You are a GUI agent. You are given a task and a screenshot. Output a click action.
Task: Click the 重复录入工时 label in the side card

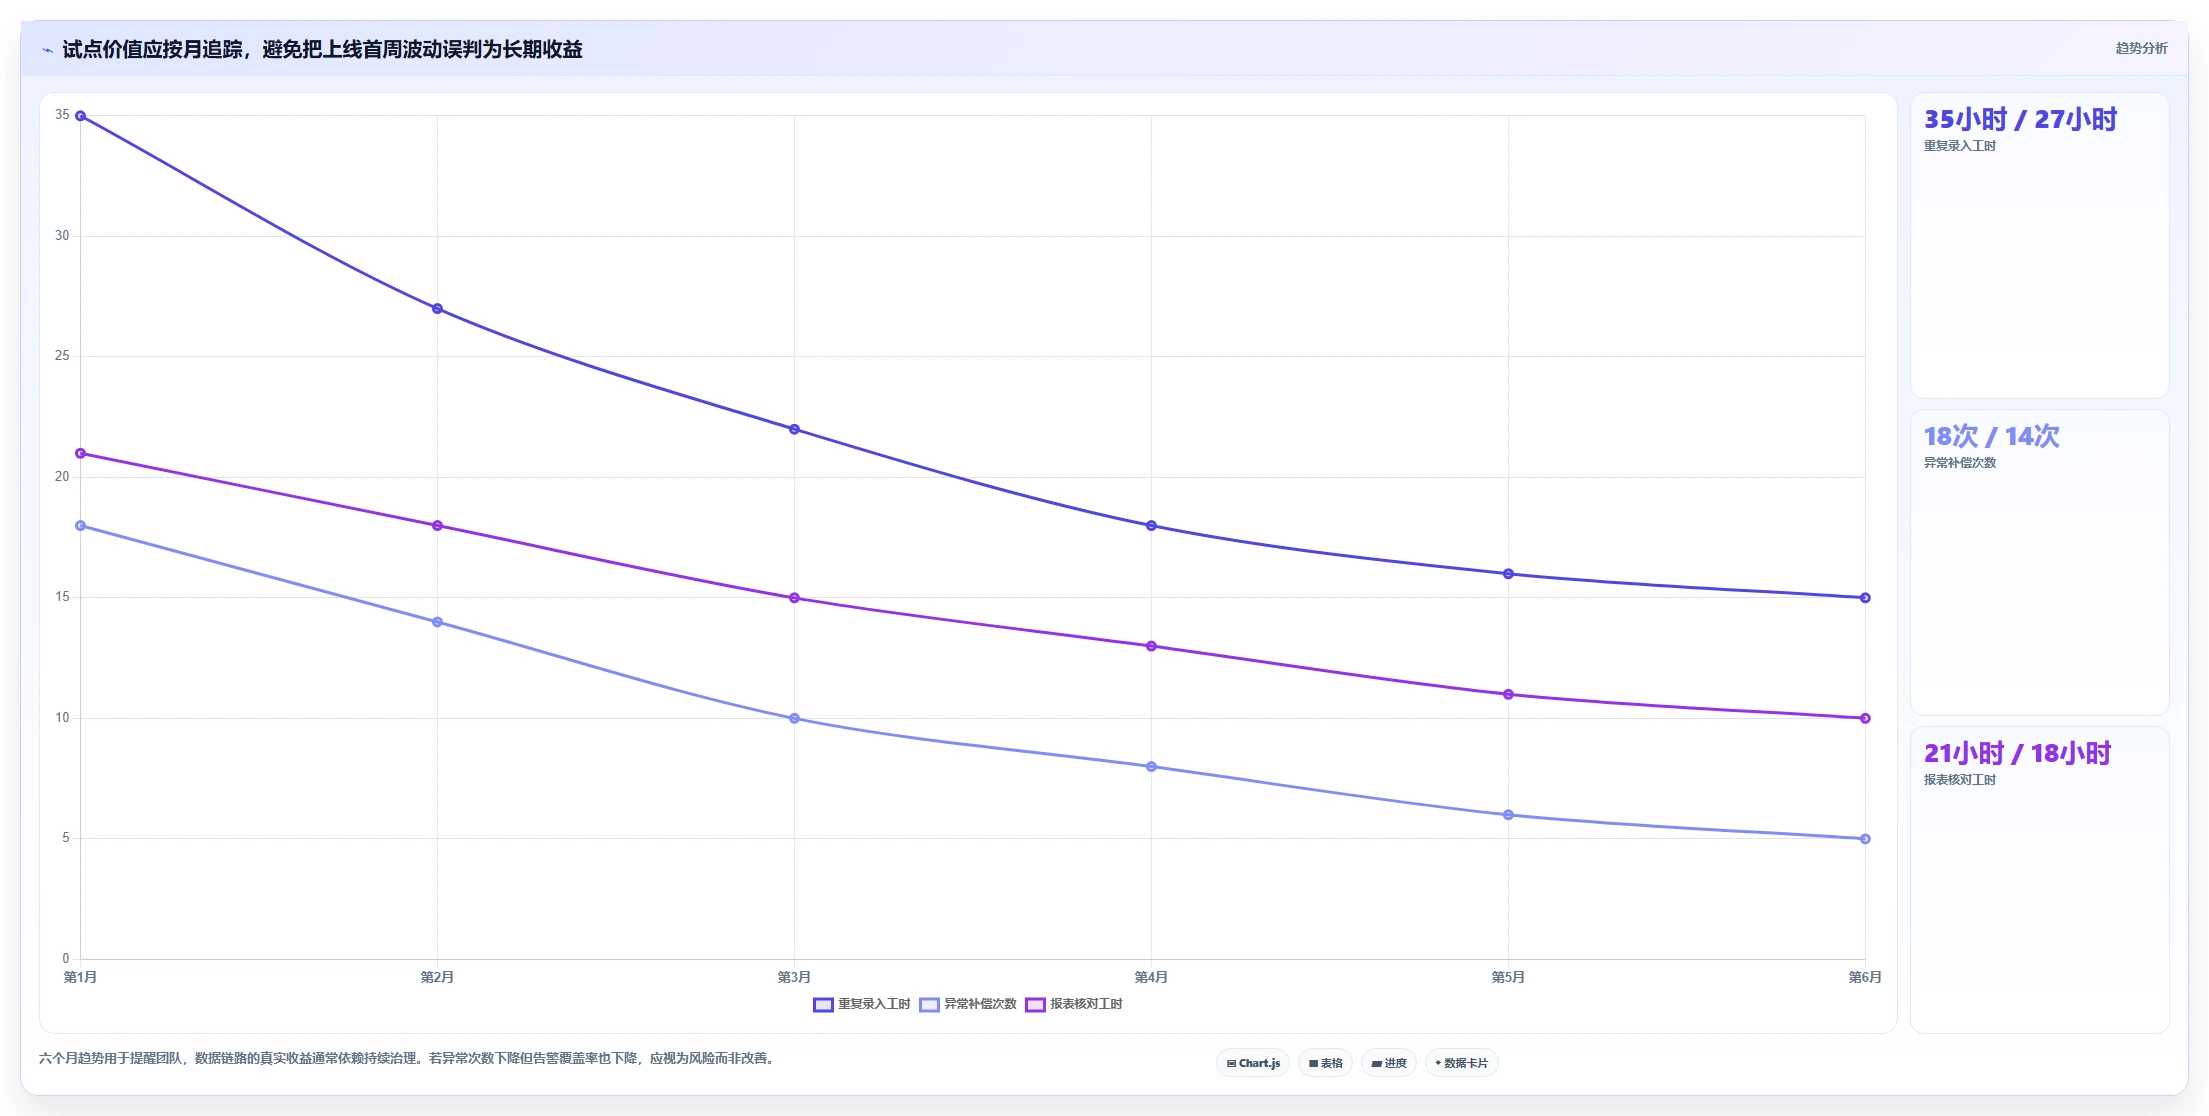tap(1959, 146)
